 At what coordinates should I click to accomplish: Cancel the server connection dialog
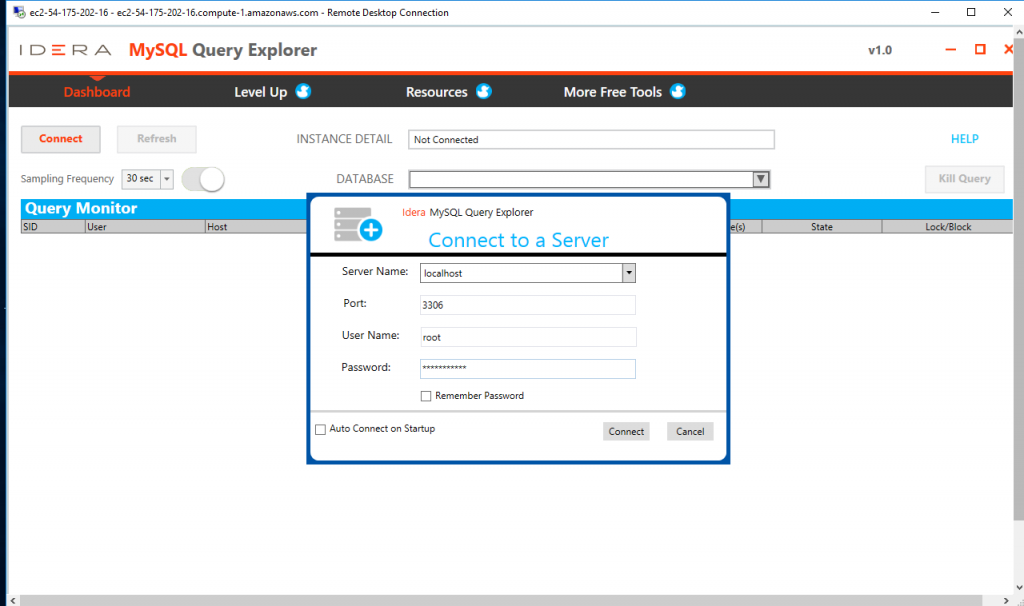point(689,431)
